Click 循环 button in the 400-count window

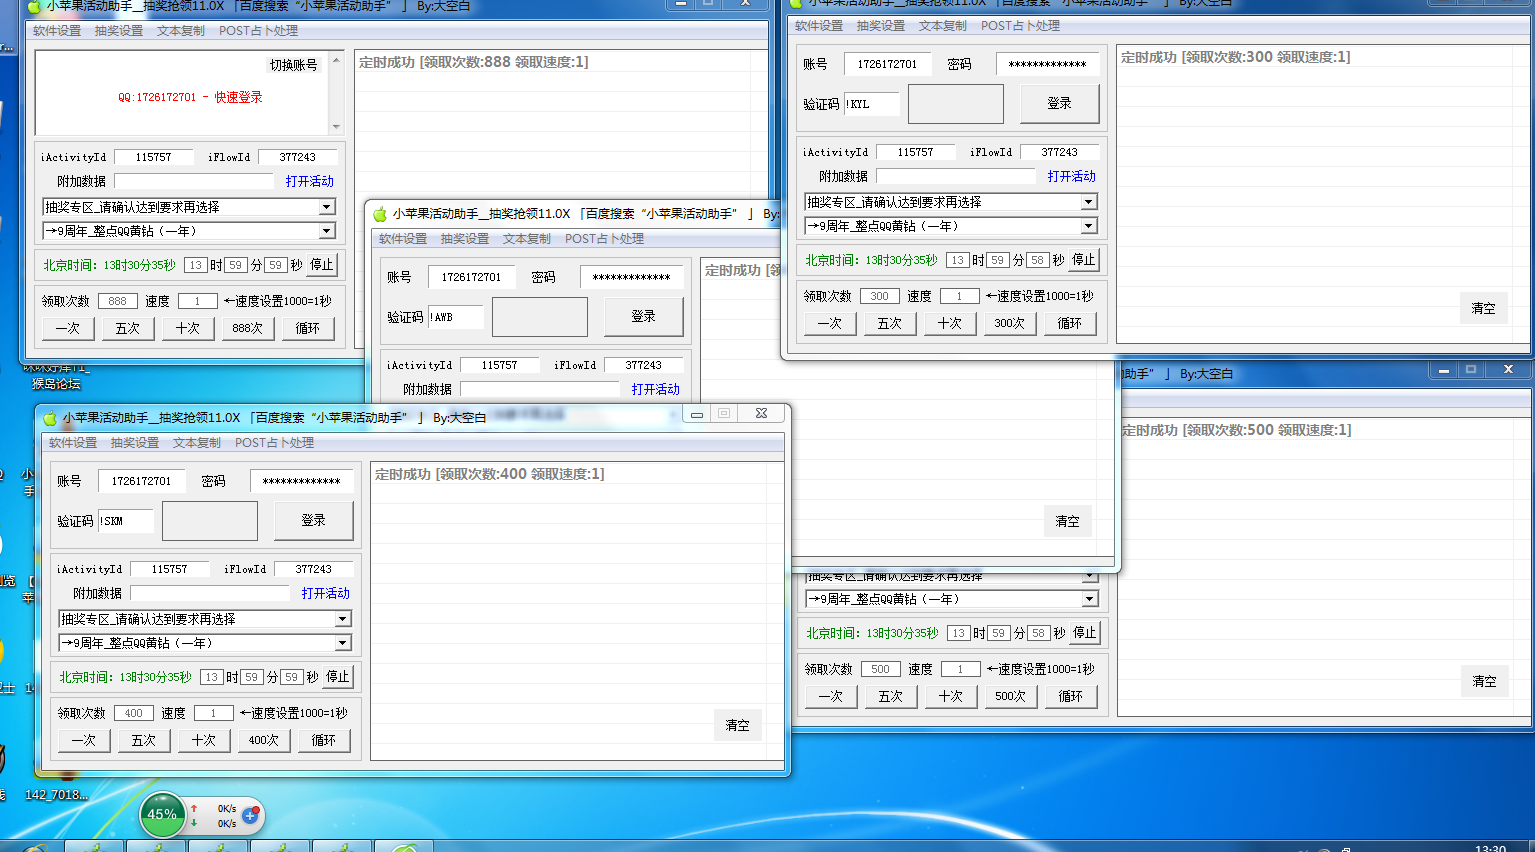pyautogui.click(x=324, y=740)
